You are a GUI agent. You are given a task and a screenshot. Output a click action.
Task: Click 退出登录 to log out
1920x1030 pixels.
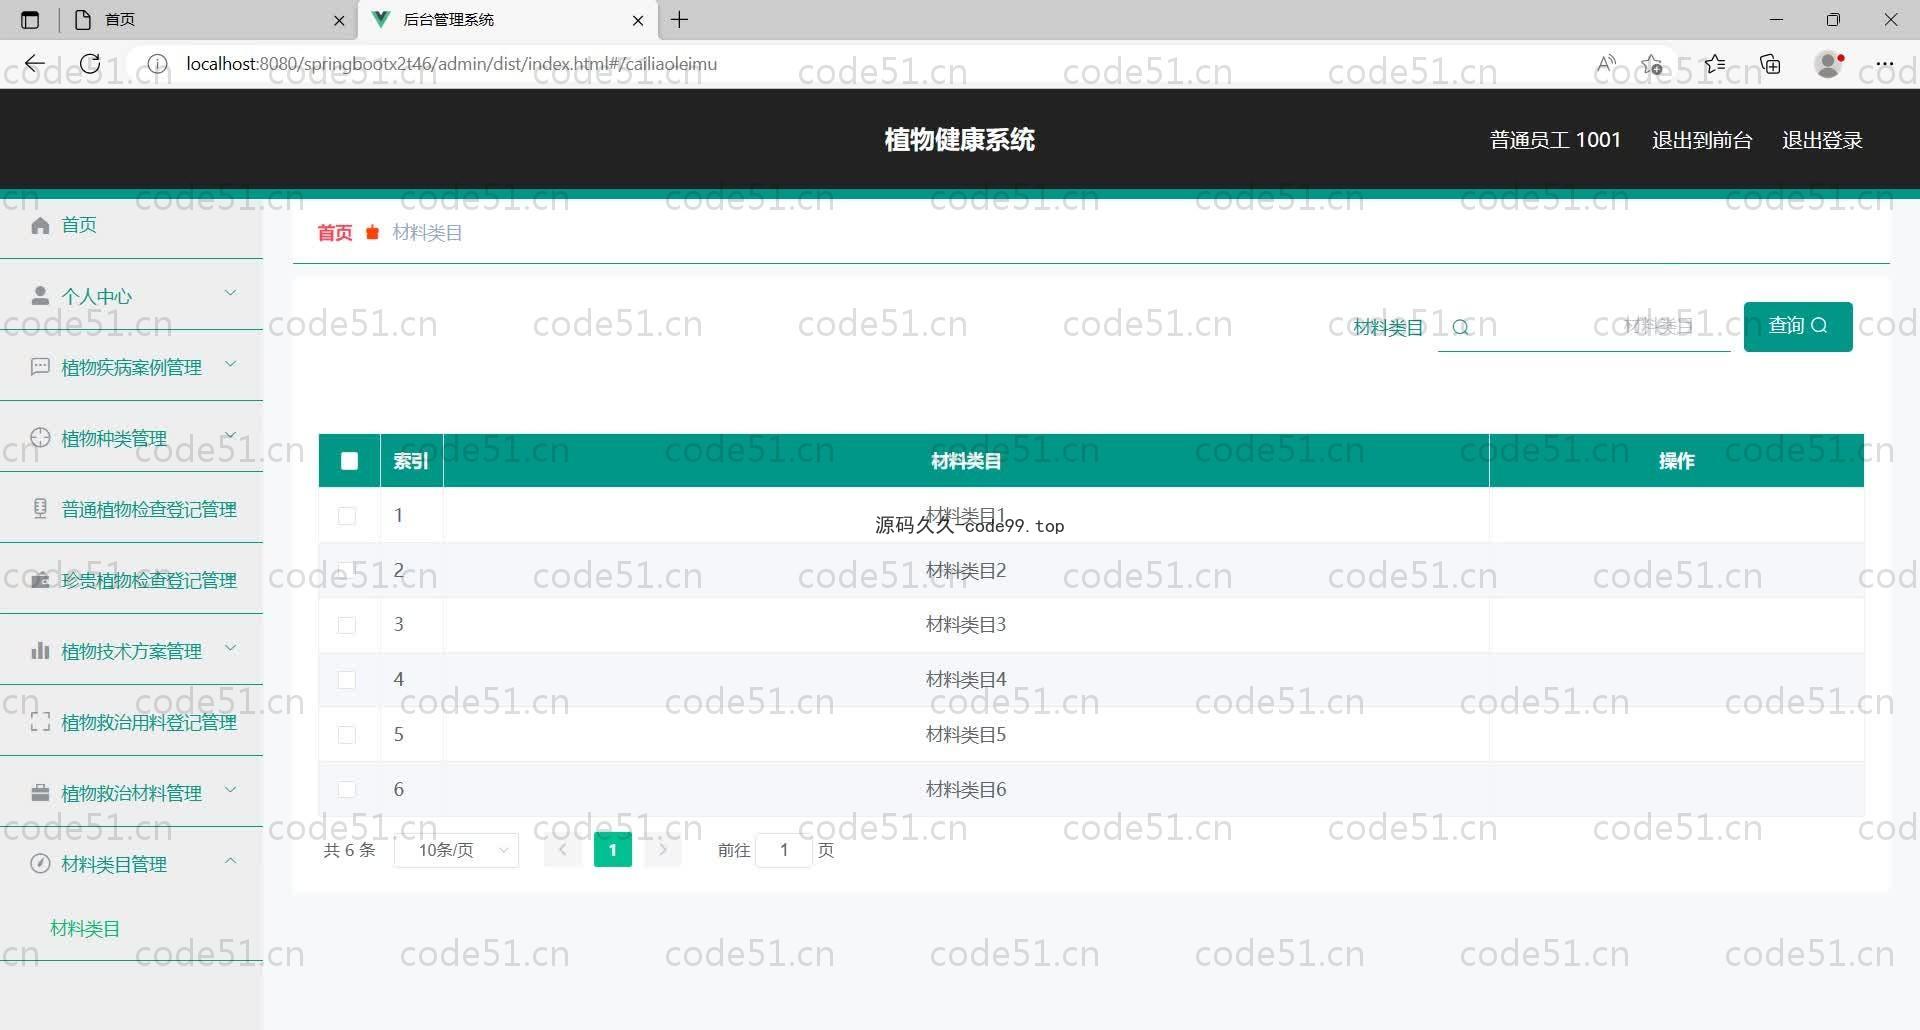pyautogui.click(x=1822, y=140)
